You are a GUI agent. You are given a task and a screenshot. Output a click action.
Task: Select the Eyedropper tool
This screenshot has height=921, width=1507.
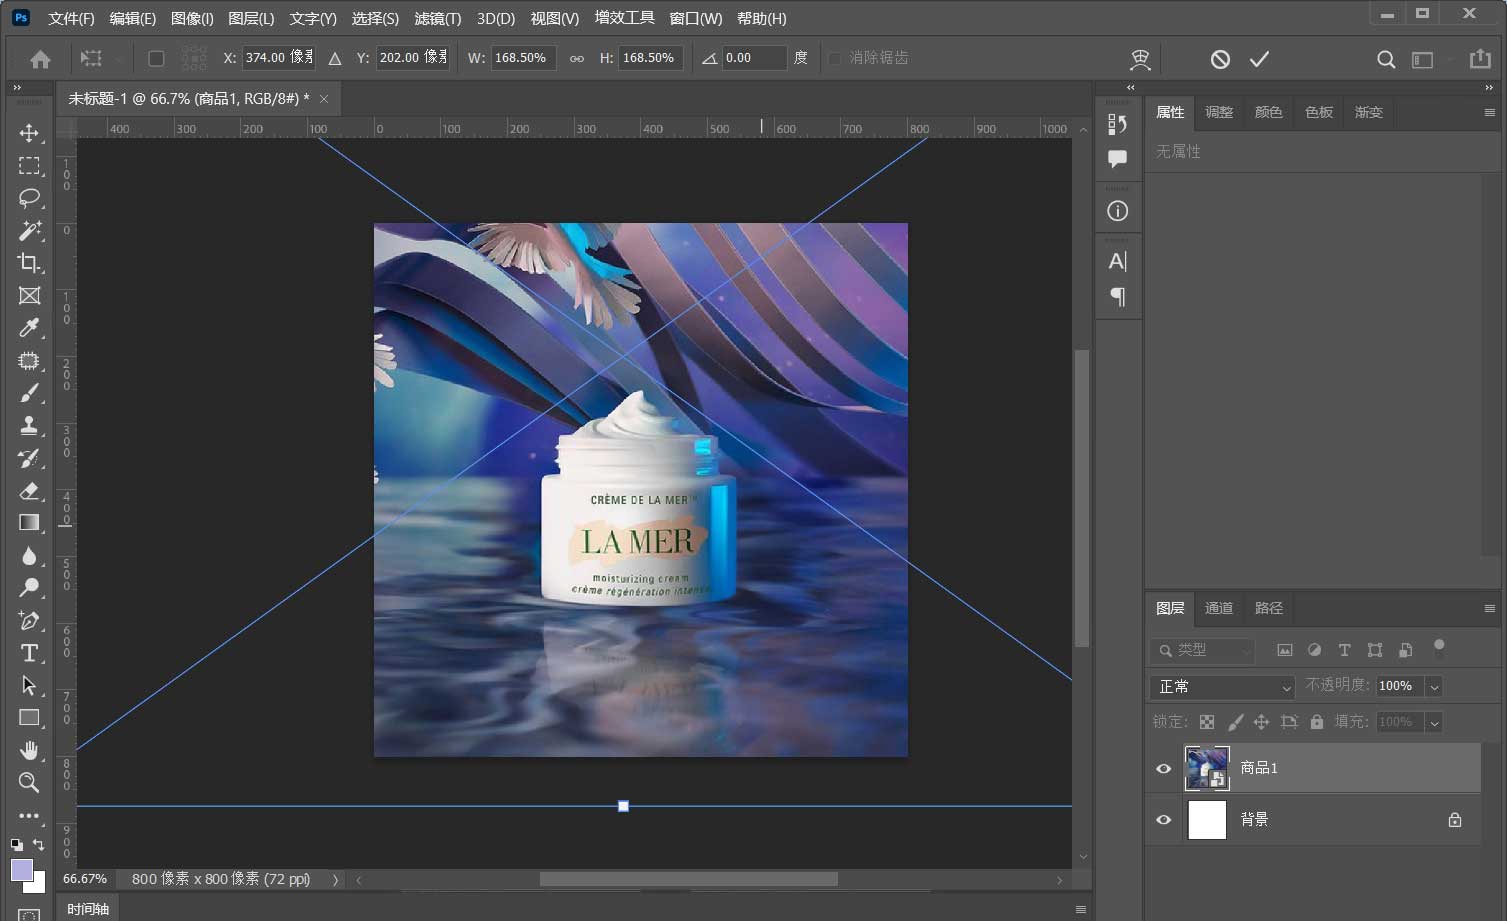[29, 328]
